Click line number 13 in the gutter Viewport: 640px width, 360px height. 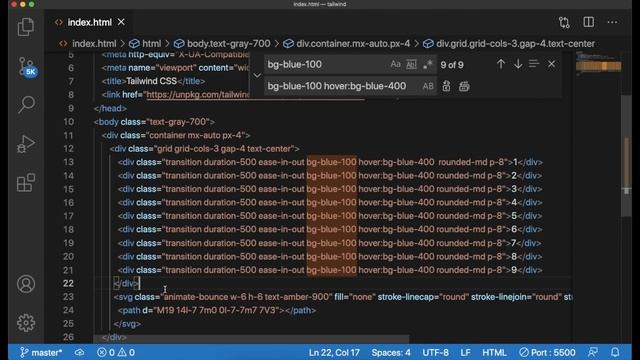coord(69,162)
